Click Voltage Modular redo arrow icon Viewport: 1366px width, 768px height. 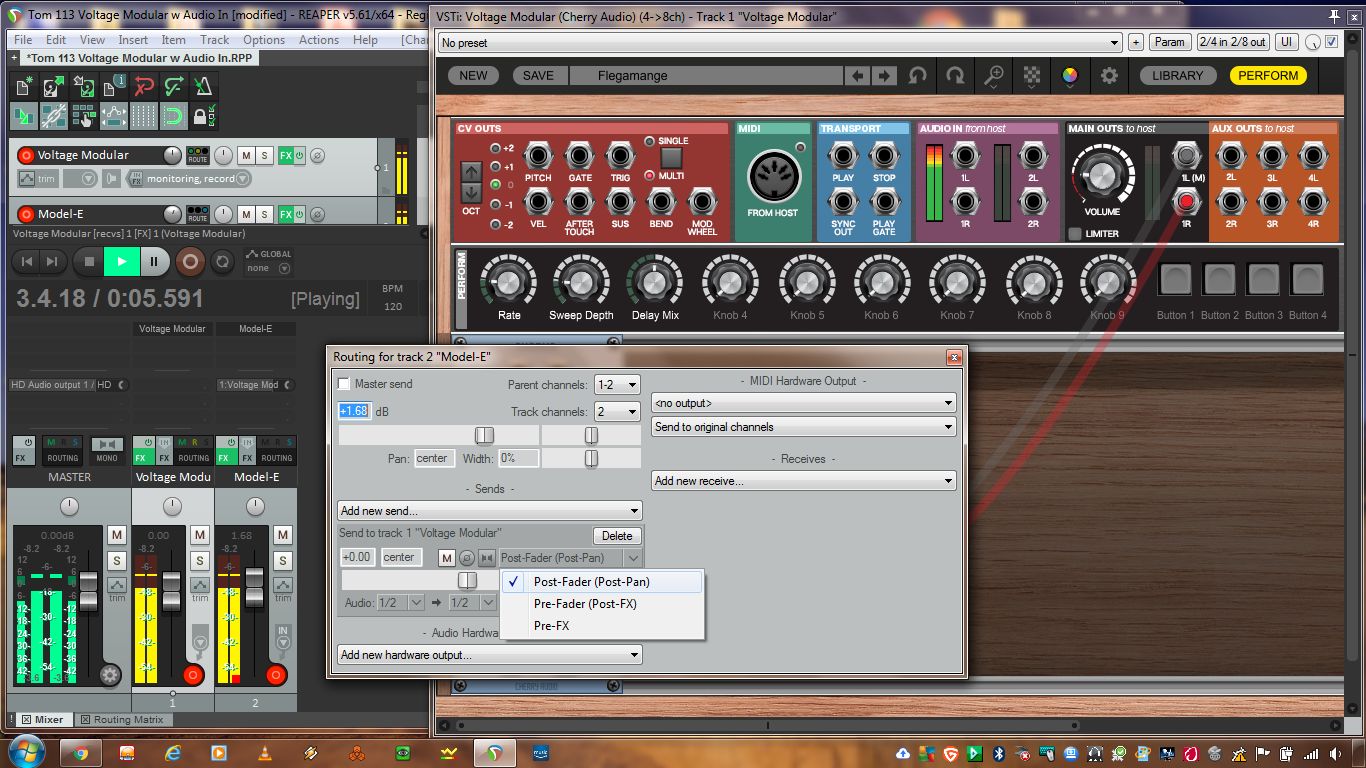955,75
